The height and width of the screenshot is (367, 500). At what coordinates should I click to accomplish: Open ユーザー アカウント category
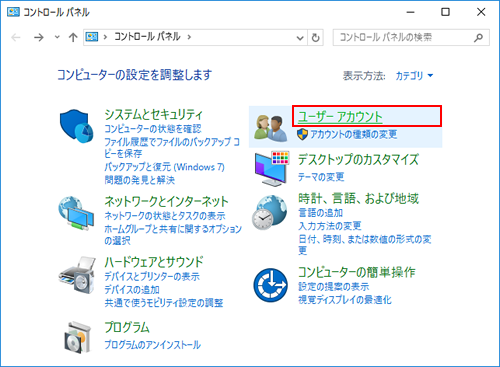pyautogui.click(x=340, y=117)
